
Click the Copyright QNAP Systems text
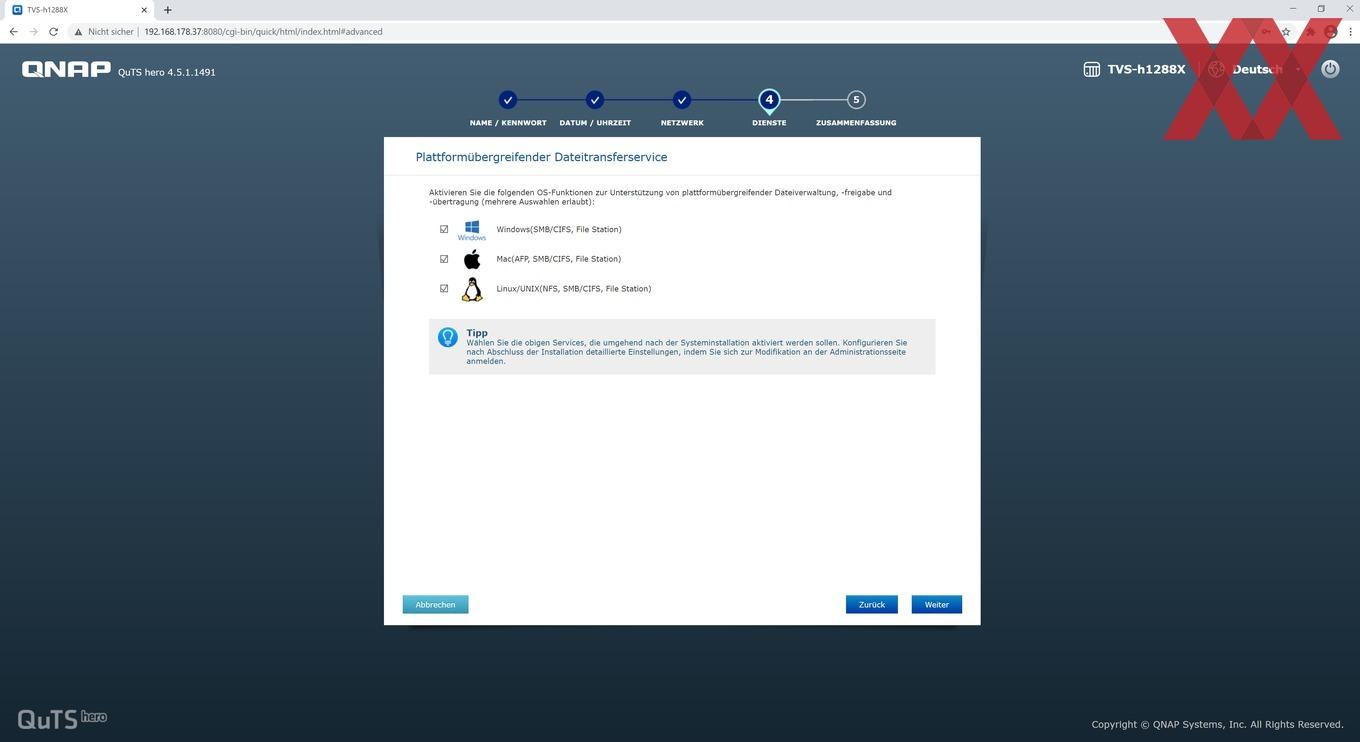pyautogui.click(x=1217, y=724)
